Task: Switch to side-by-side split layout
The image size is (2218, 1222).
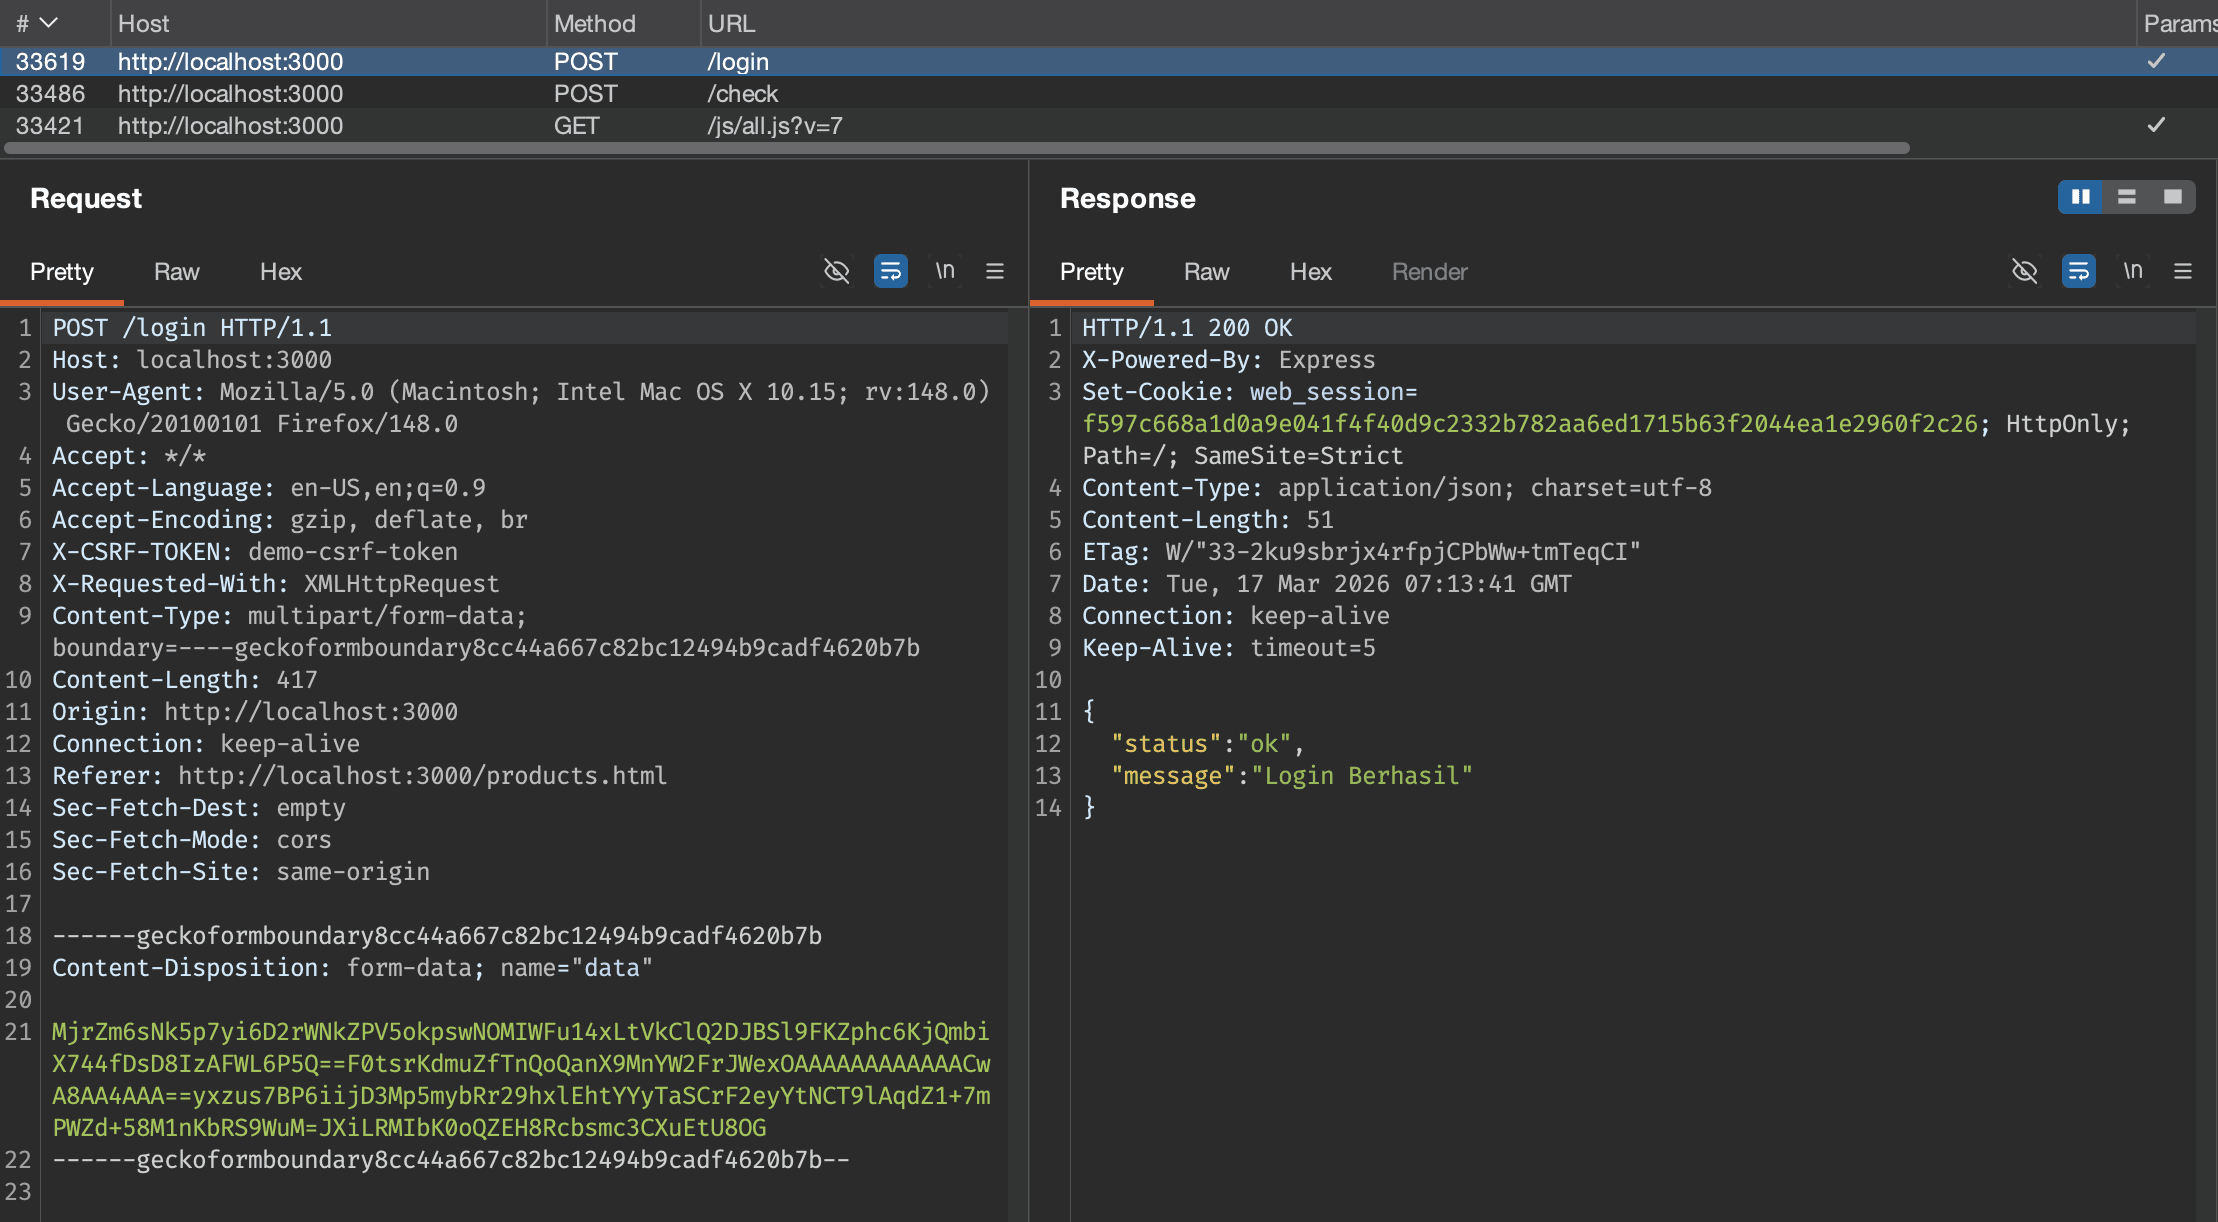Action: tap(2080, 197)
